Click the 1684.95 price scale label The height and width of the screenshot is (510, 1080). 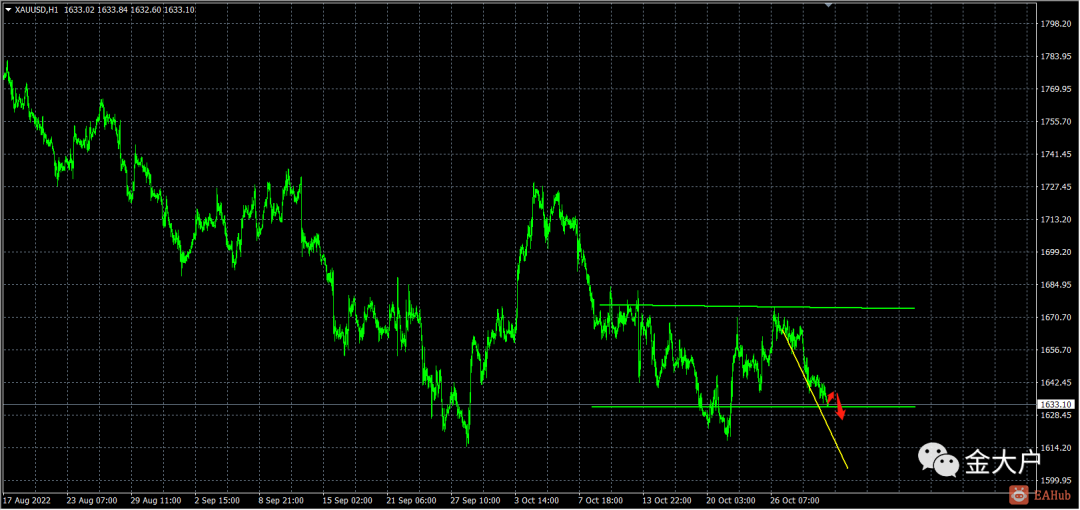click(1057, 285)
